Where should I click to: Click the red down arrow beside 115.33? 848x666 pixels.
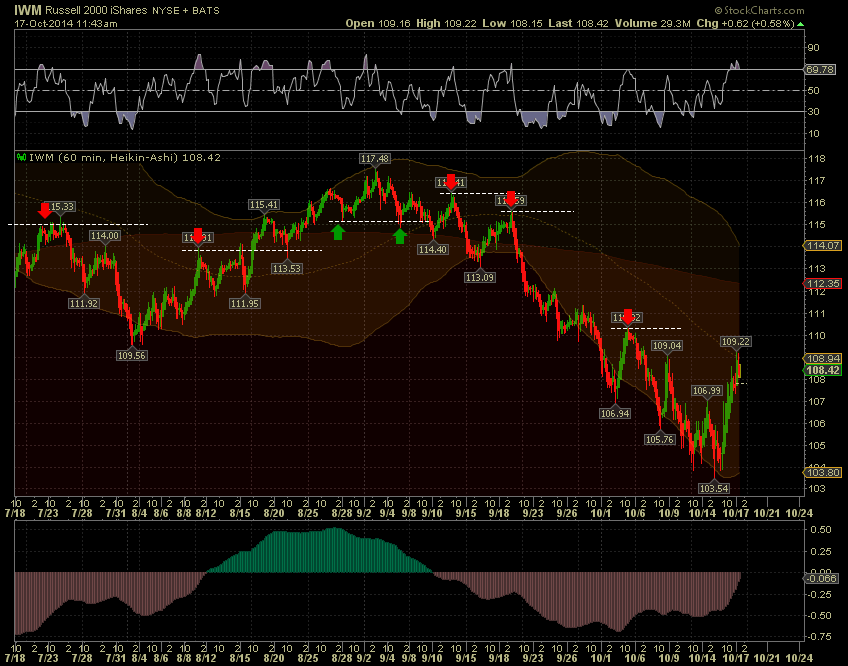tap(45, 210)
